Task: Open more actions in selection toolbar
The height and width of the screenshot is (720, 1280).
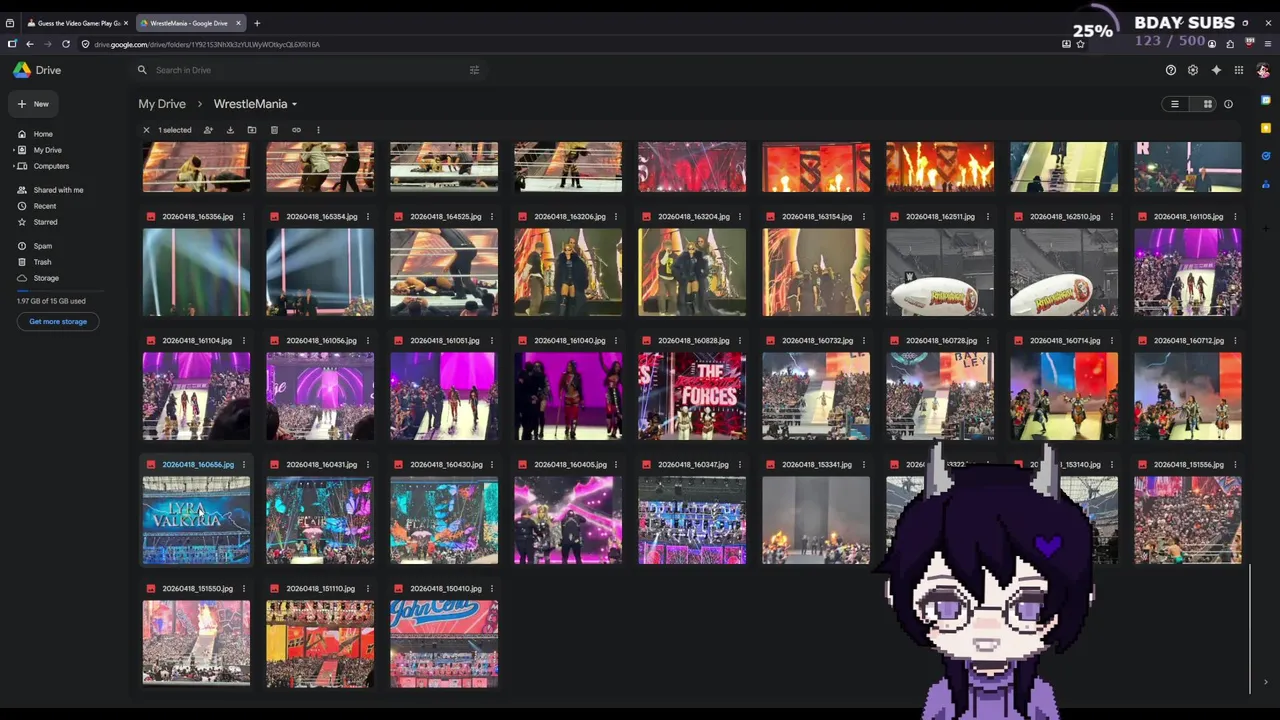Action: pos(318,130)
